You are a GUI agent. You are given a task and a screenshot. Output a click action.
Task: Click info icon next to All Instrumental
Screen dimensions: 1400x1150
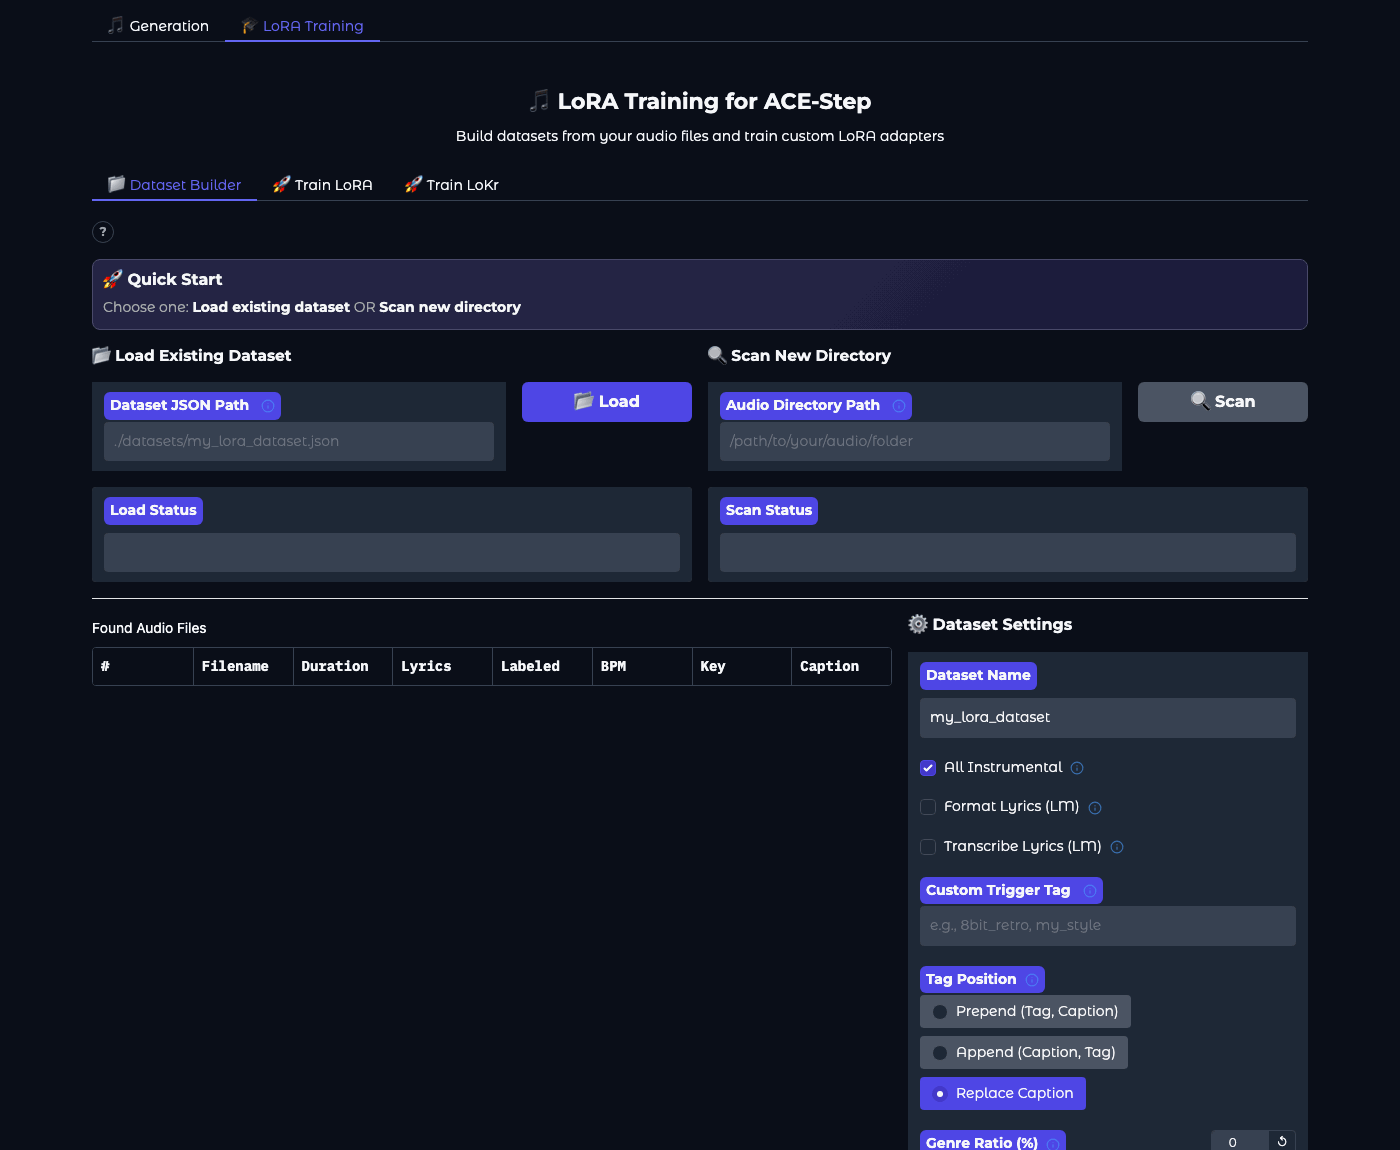point(1077,768)
